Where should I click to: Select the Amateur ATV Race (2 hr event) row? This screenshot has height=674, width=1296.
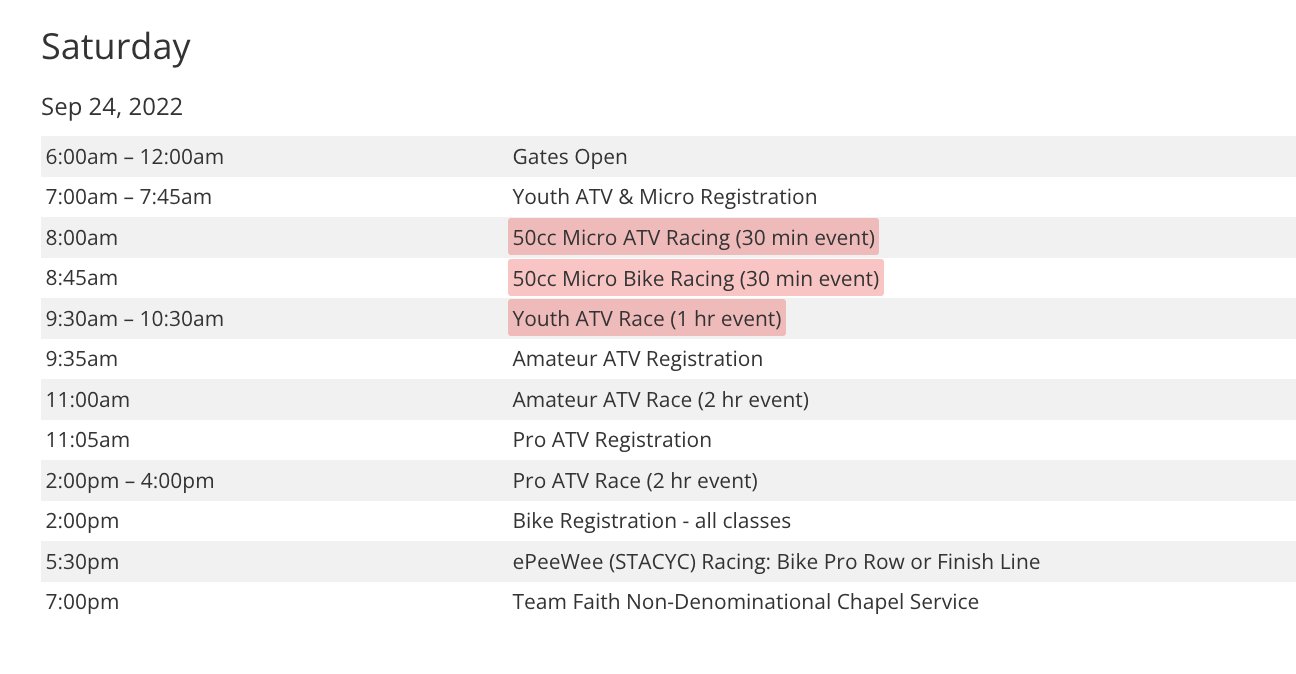pyautogui.click(x=660, y=400)
